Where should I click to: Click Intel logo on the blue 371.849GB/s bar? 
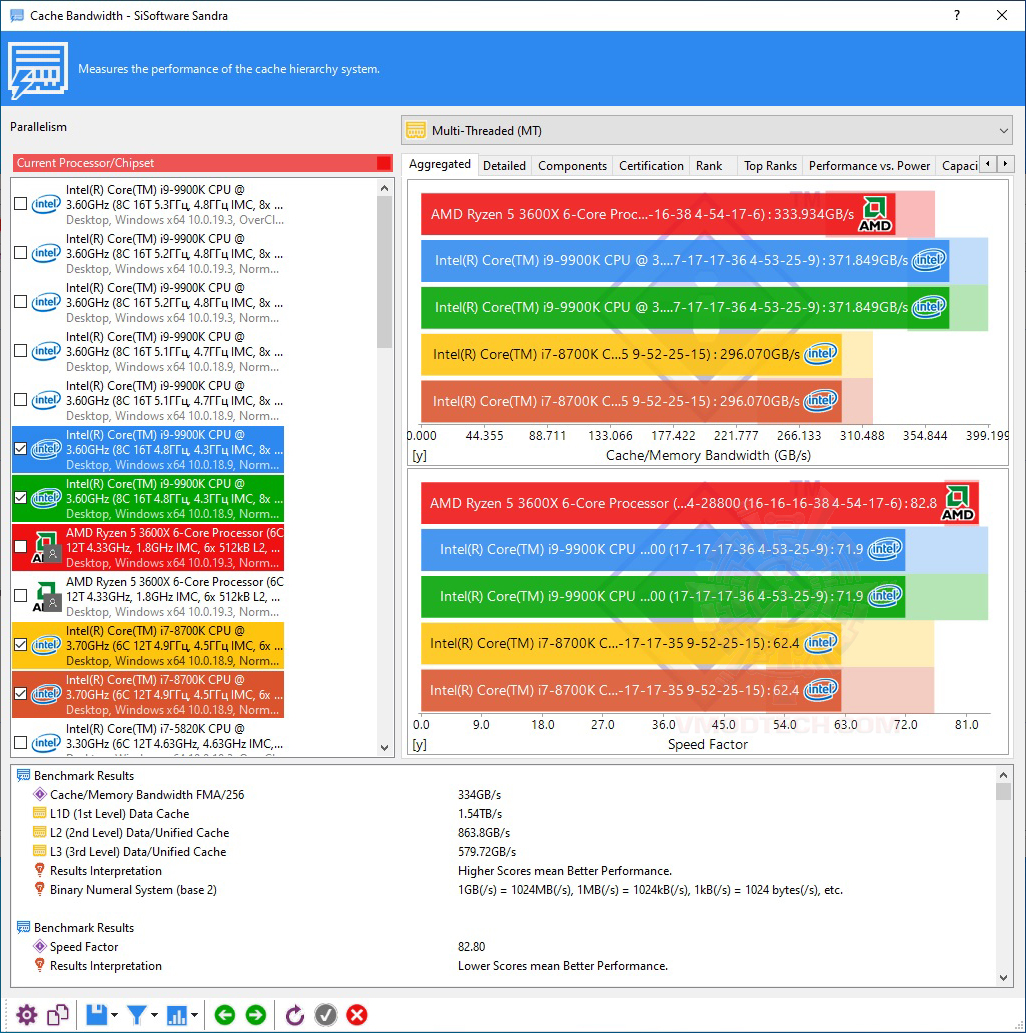pyautogui.click(x=929, y=260)
